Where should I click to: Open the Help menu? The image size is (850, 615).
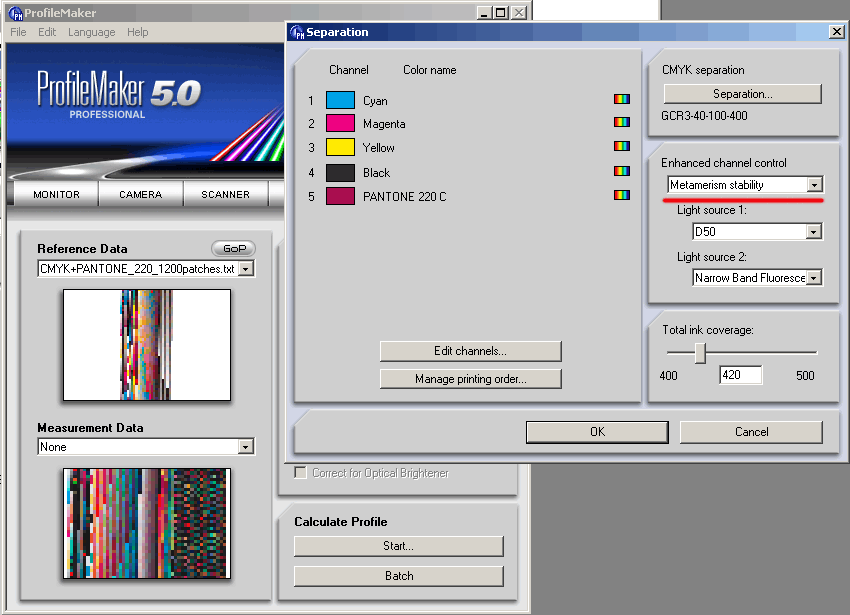(138, 32)
